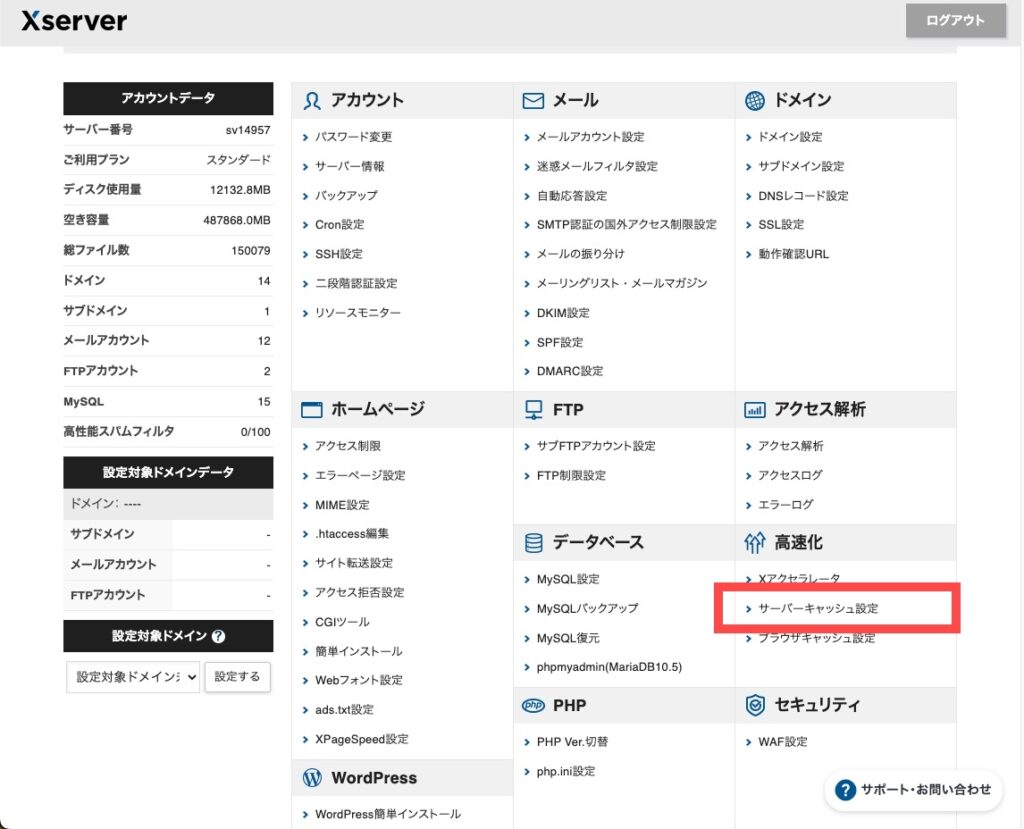The height and width of the screenshot is (829, 1024).
Task: Click the ホームページ window icon
Action: point(312,410)
